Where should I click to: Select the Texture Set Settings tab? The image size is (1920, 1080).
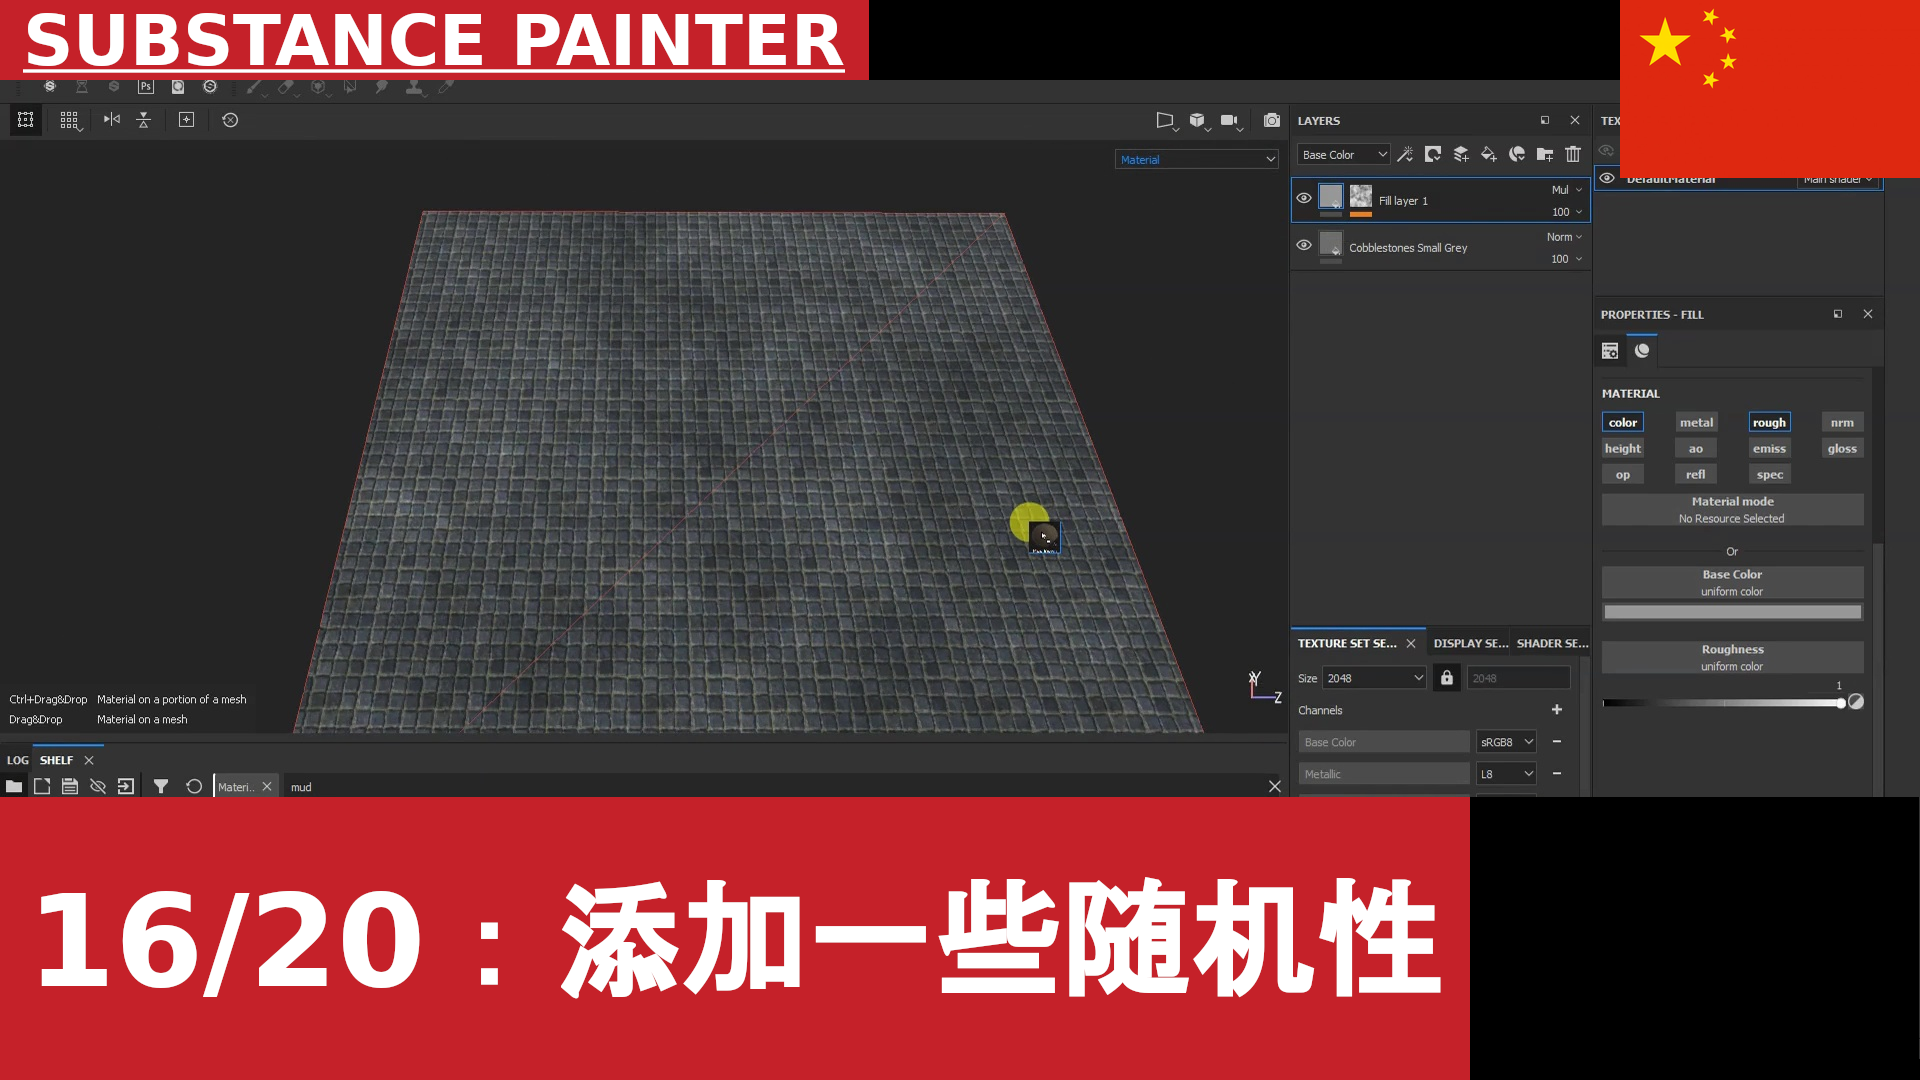point(1347,644)
